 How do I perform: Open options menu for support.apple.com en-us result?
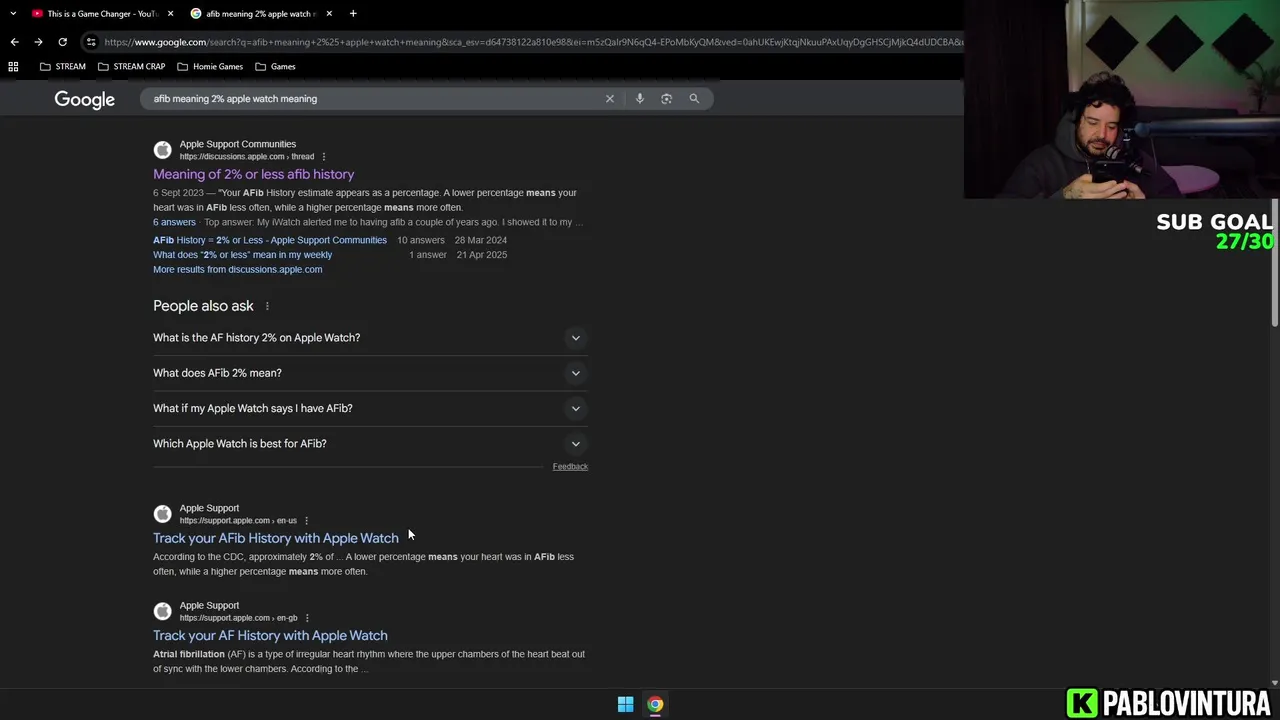[x=306, y=520]
